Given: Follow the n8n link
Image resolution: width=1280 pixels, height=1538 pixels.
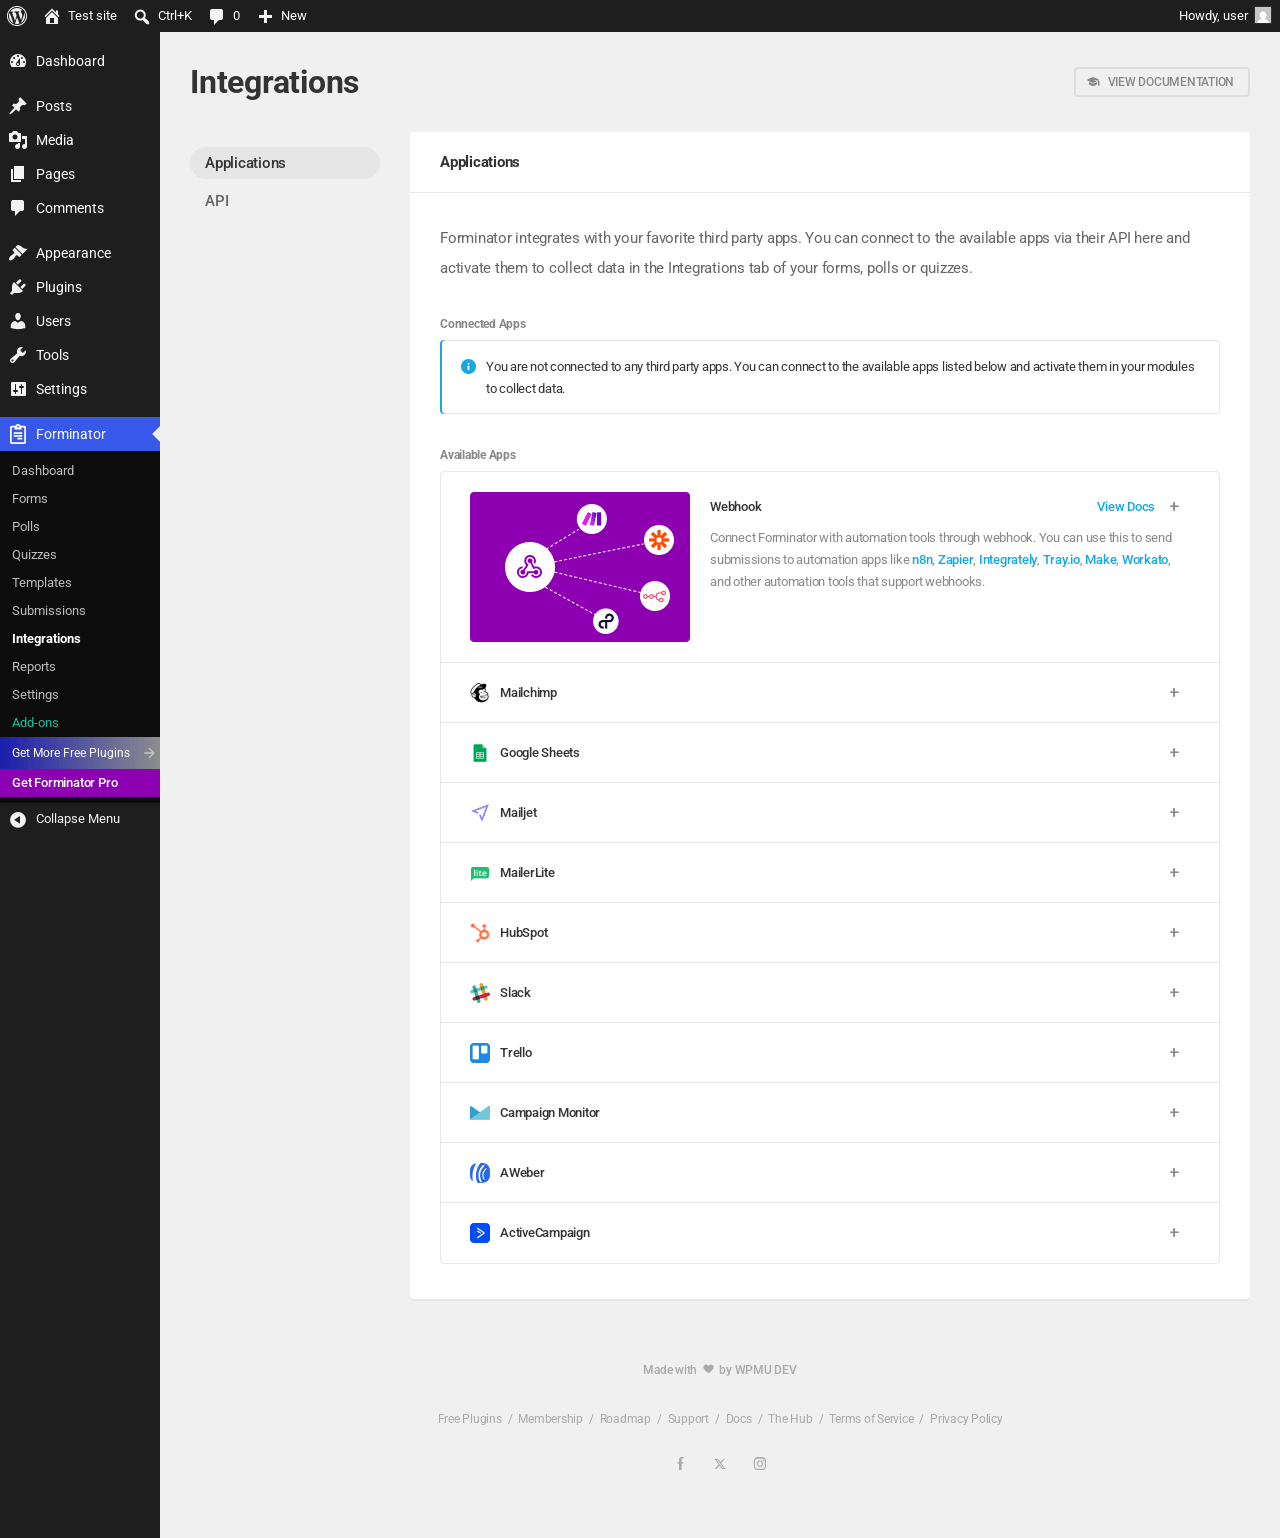Looking at the screenshot, I should [x=922, y=560].
